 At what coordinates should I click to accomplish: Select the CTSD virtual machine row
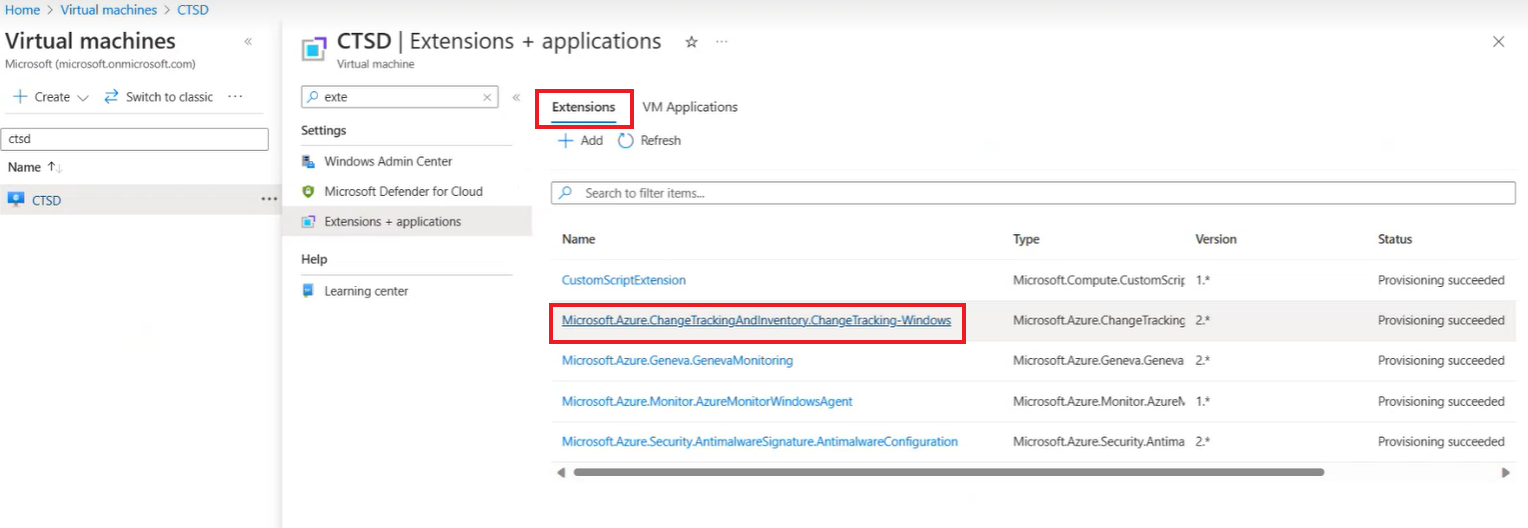coord(141,200)
